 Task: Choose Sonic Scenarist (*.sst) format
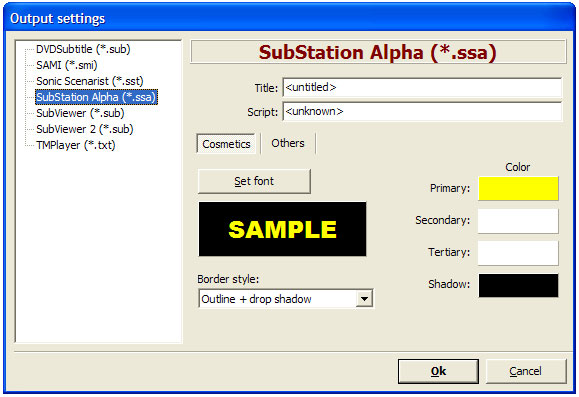(90, 81)
